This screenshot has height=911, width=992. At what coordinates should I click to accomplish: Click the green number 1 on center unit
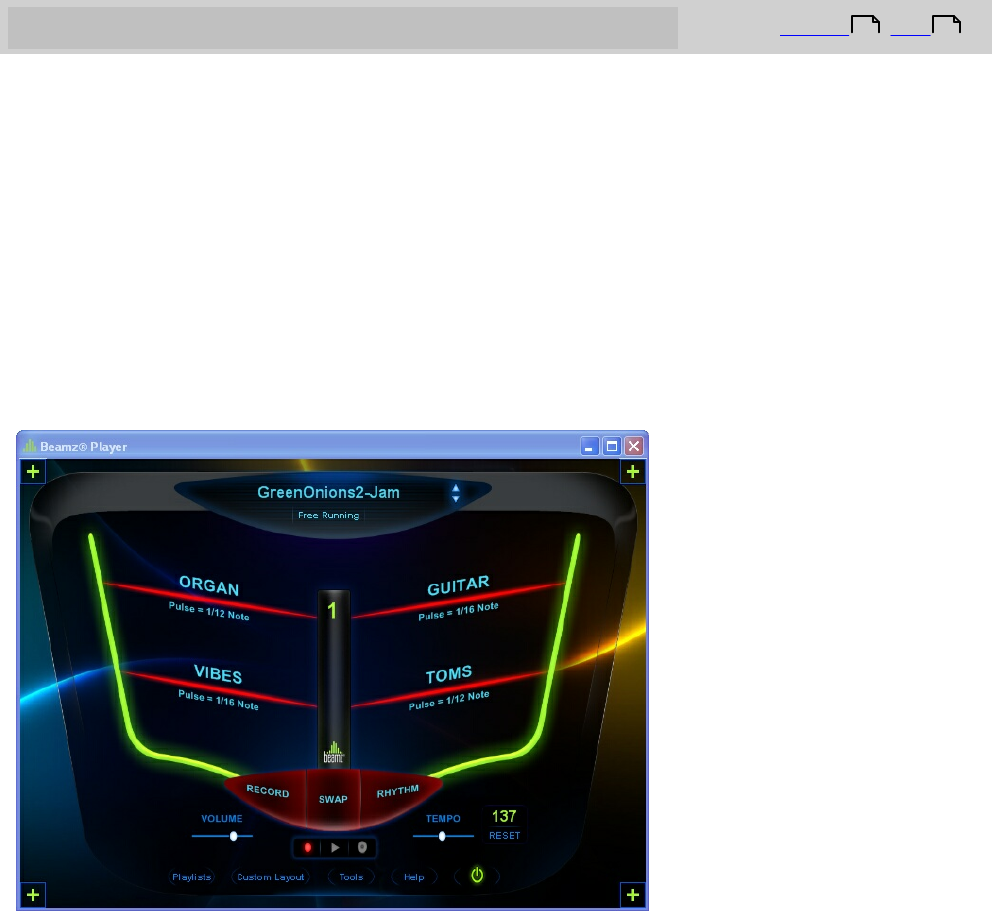coord(332,610)
